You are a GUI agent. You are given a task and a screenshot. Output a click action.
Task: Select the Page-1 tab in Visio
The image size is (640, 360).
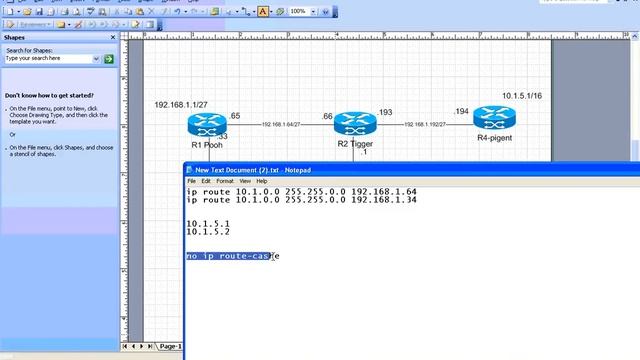(x=171, y=346)
